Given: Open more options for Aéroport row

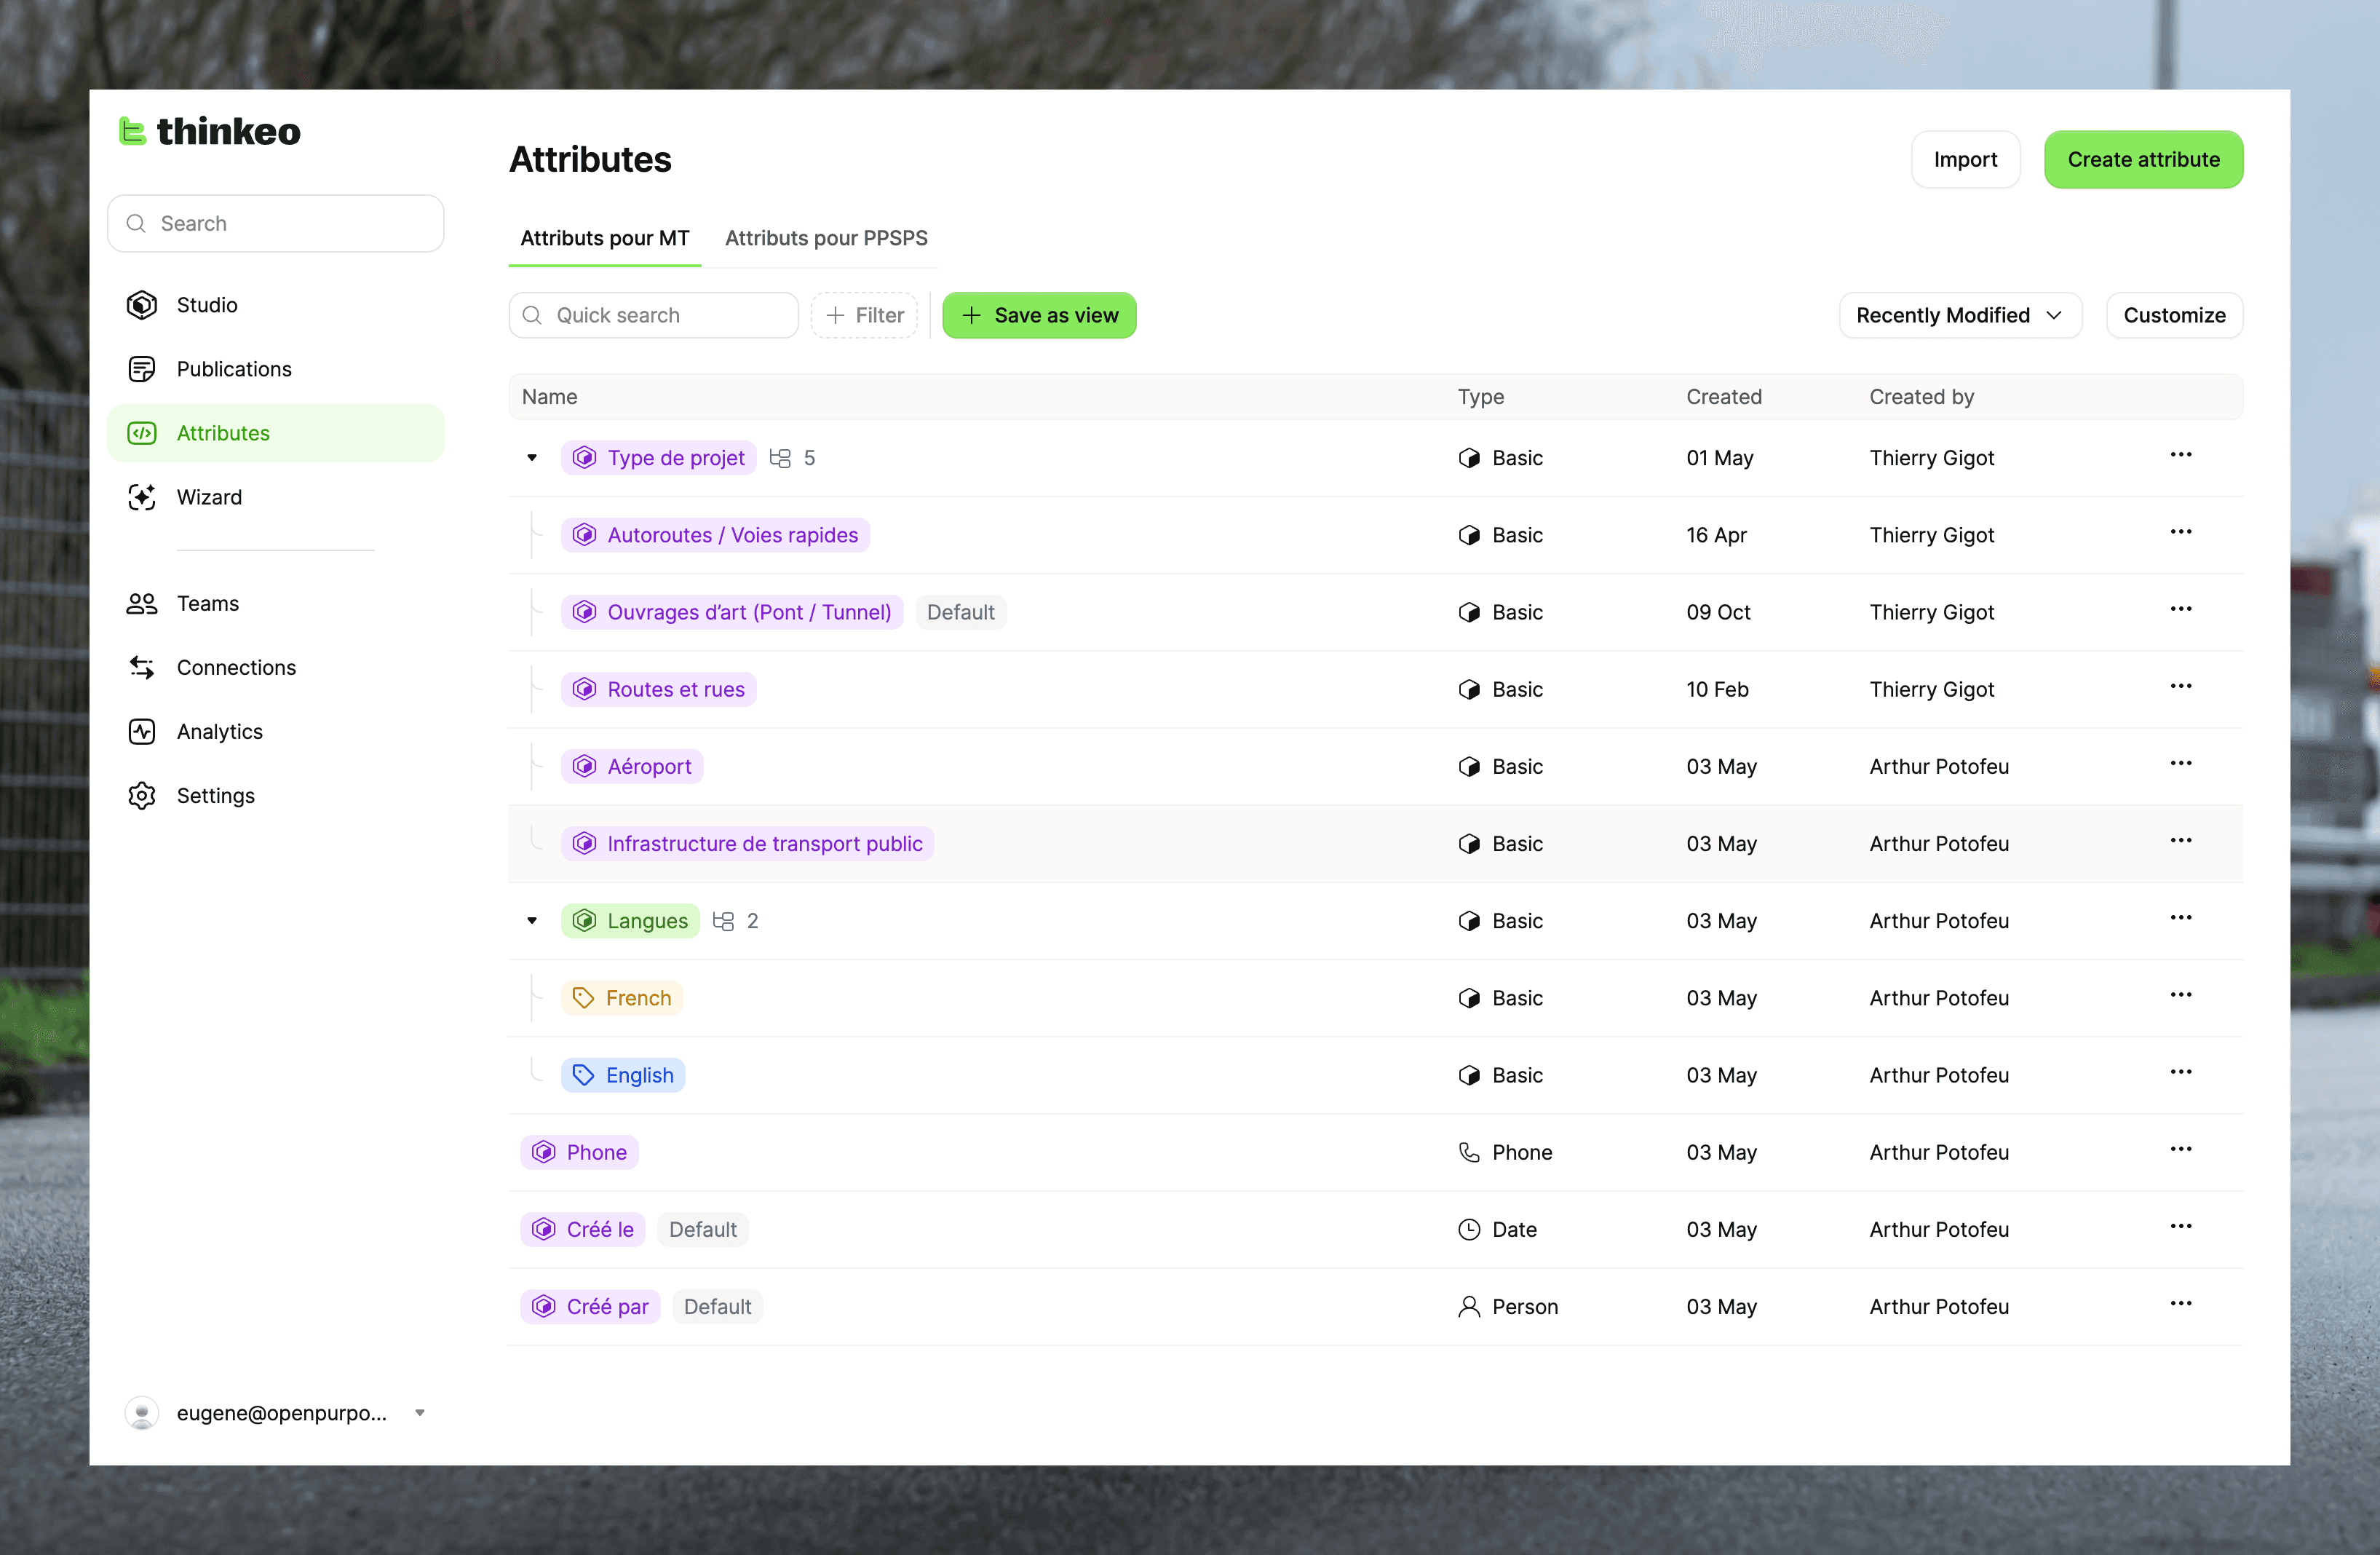Looking at the screenshot, I should pos(2180,763).
